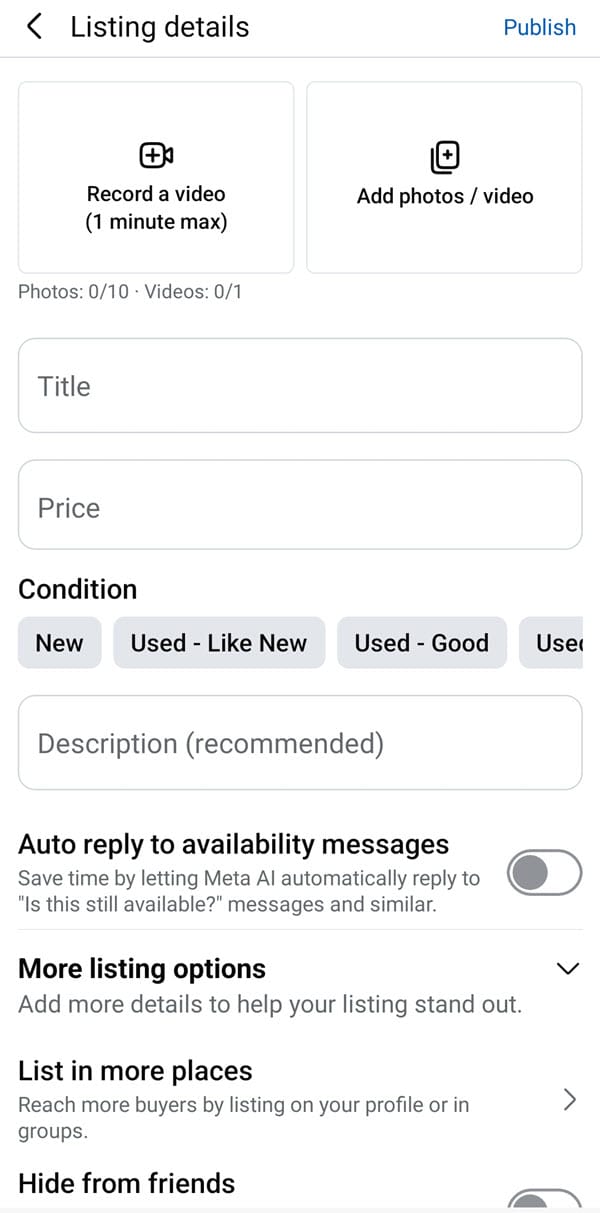This screenshot has height=1213, width=600.
Task: Tap the add photos icon
Action: [444, 157]
